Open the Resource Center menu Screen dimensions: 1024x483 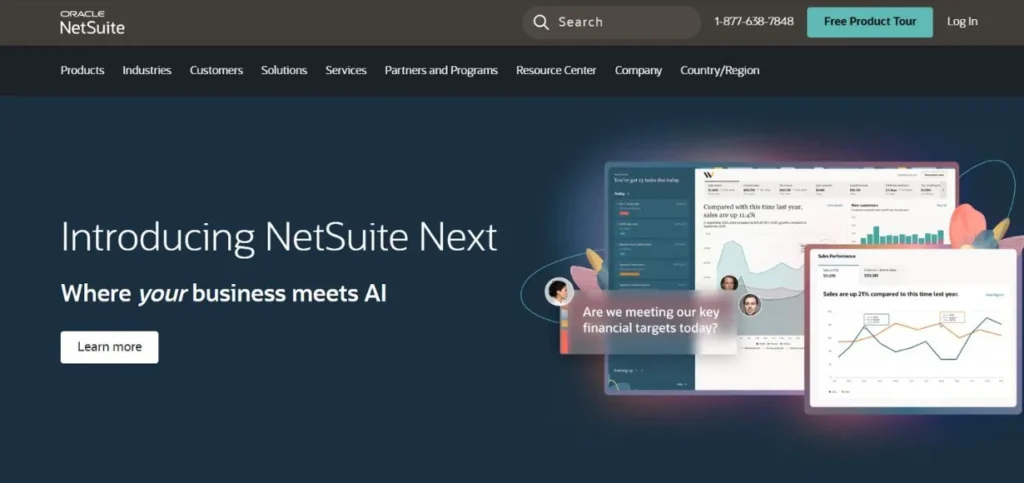[556, 70]
